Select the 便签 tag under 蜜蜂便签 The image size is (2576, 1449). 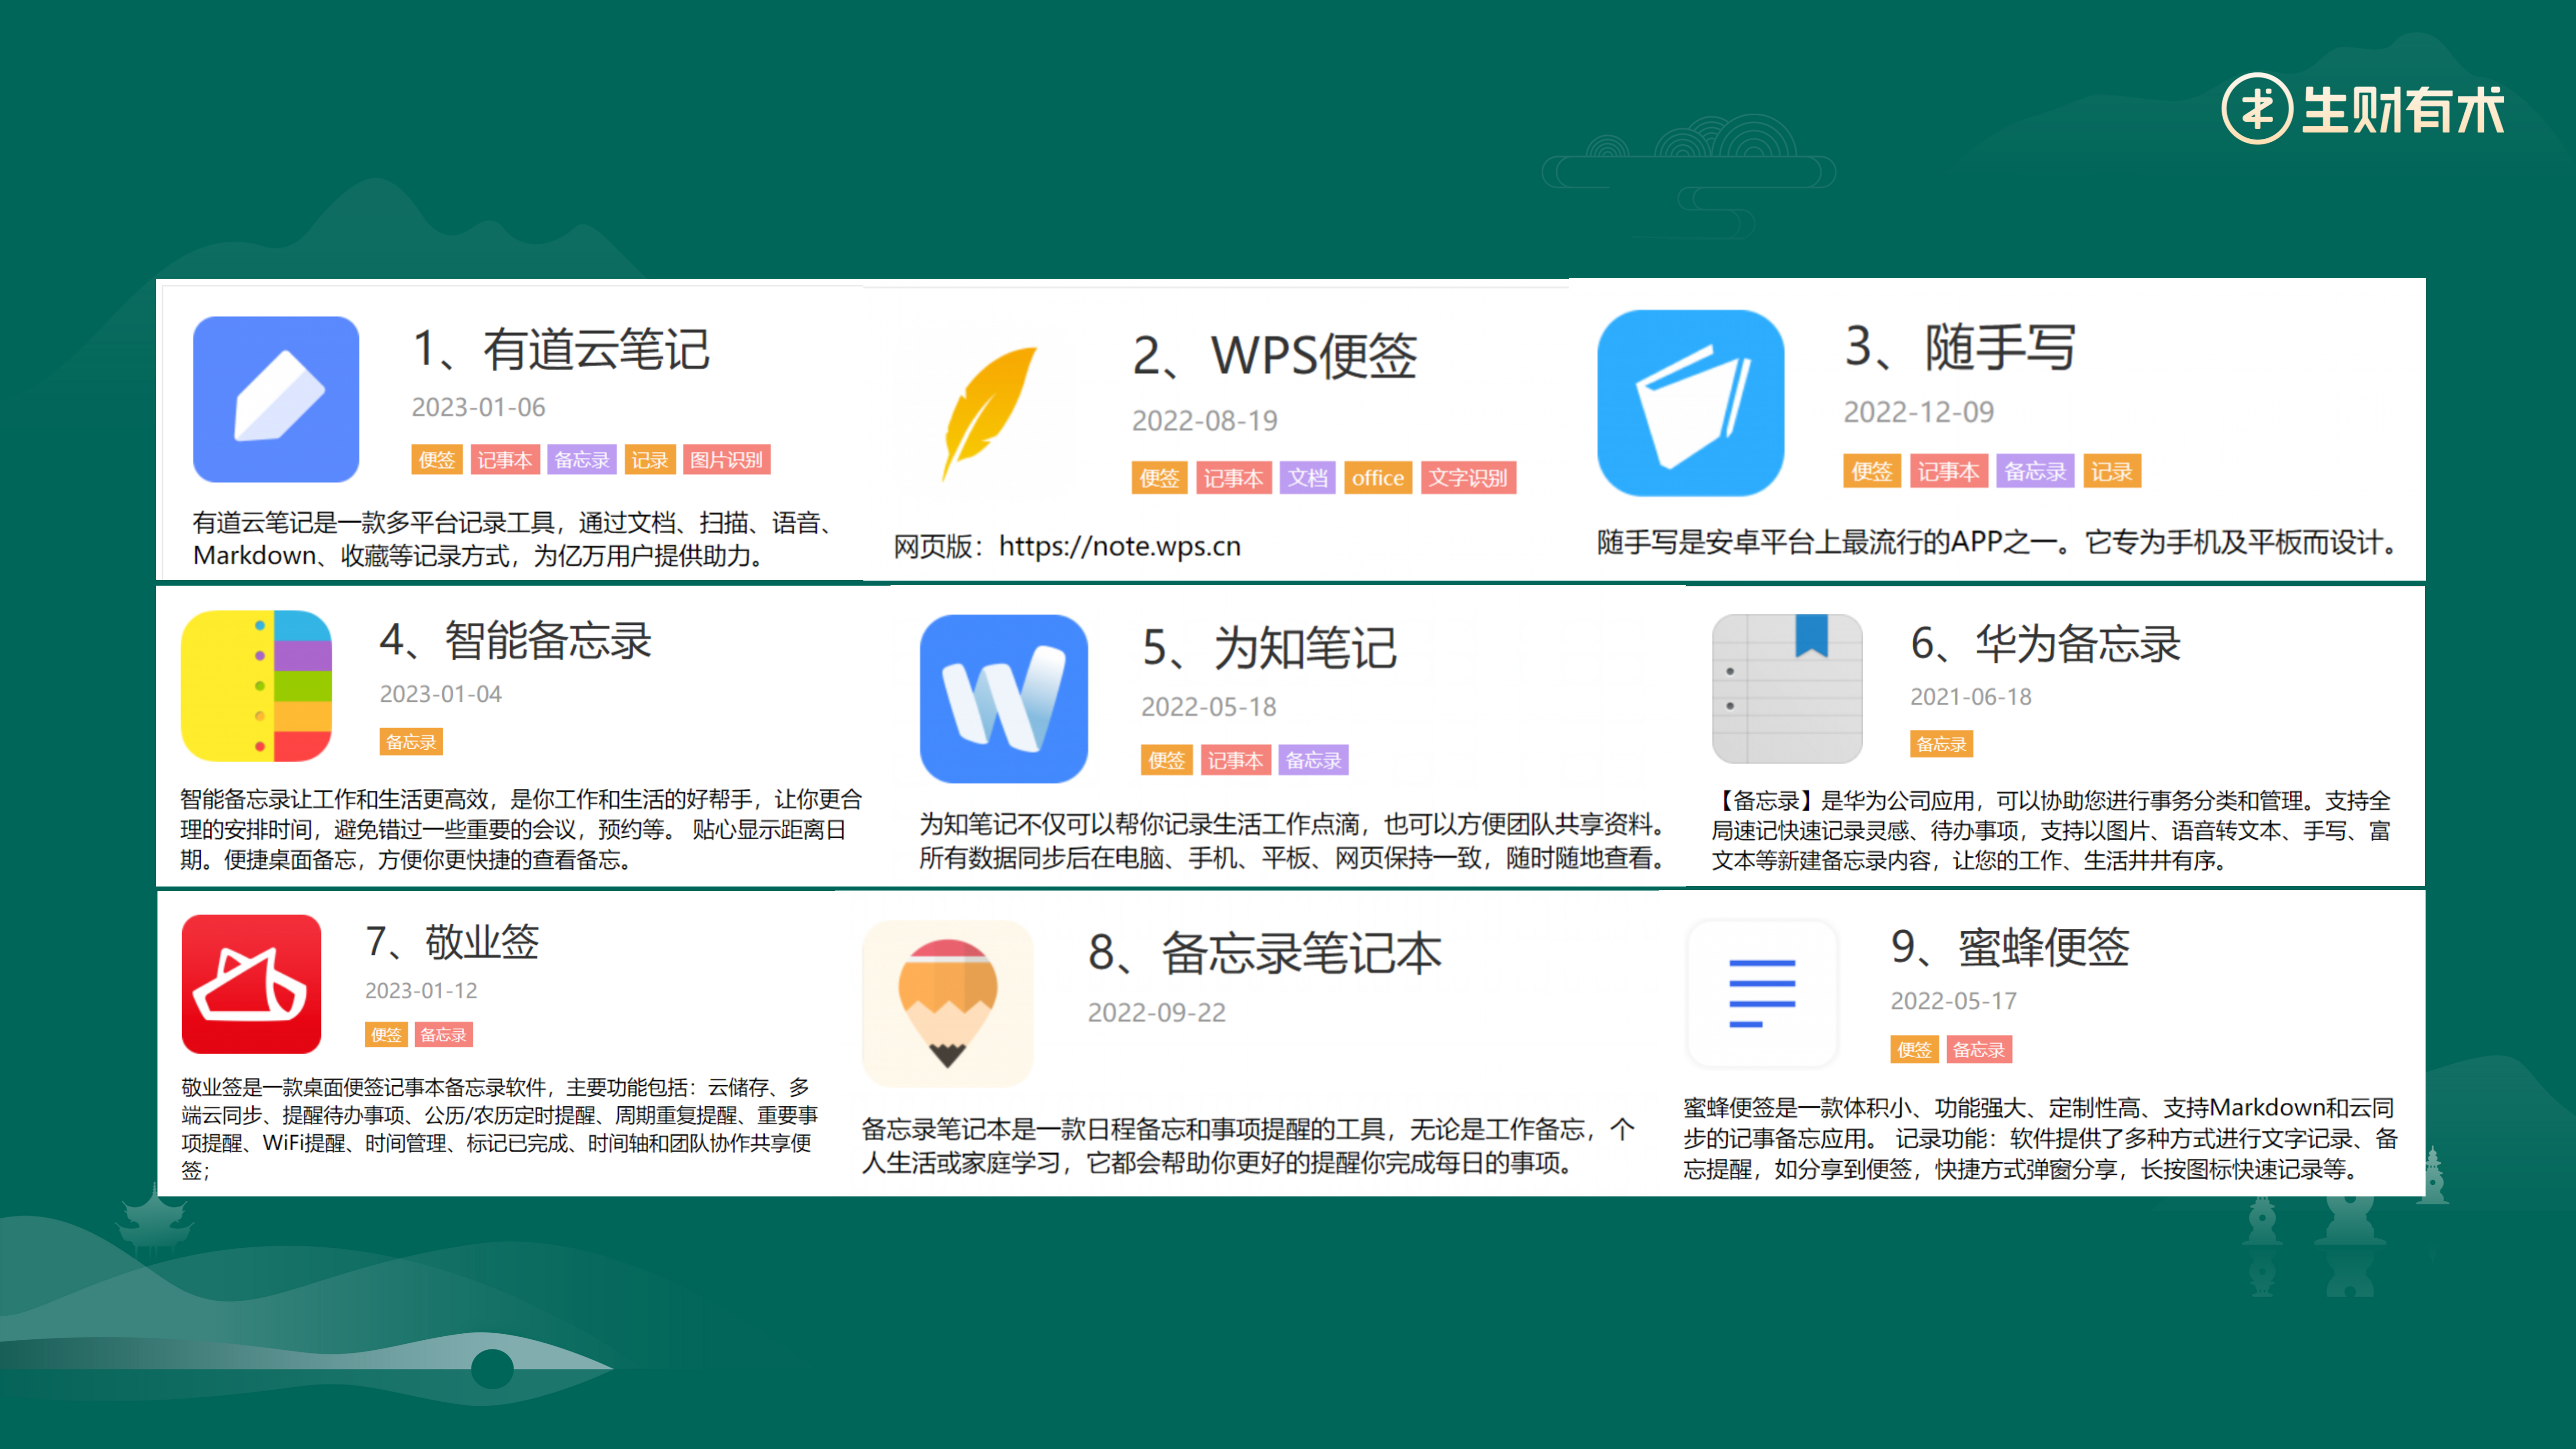pyautogui.click(x=1915, y=1050)
